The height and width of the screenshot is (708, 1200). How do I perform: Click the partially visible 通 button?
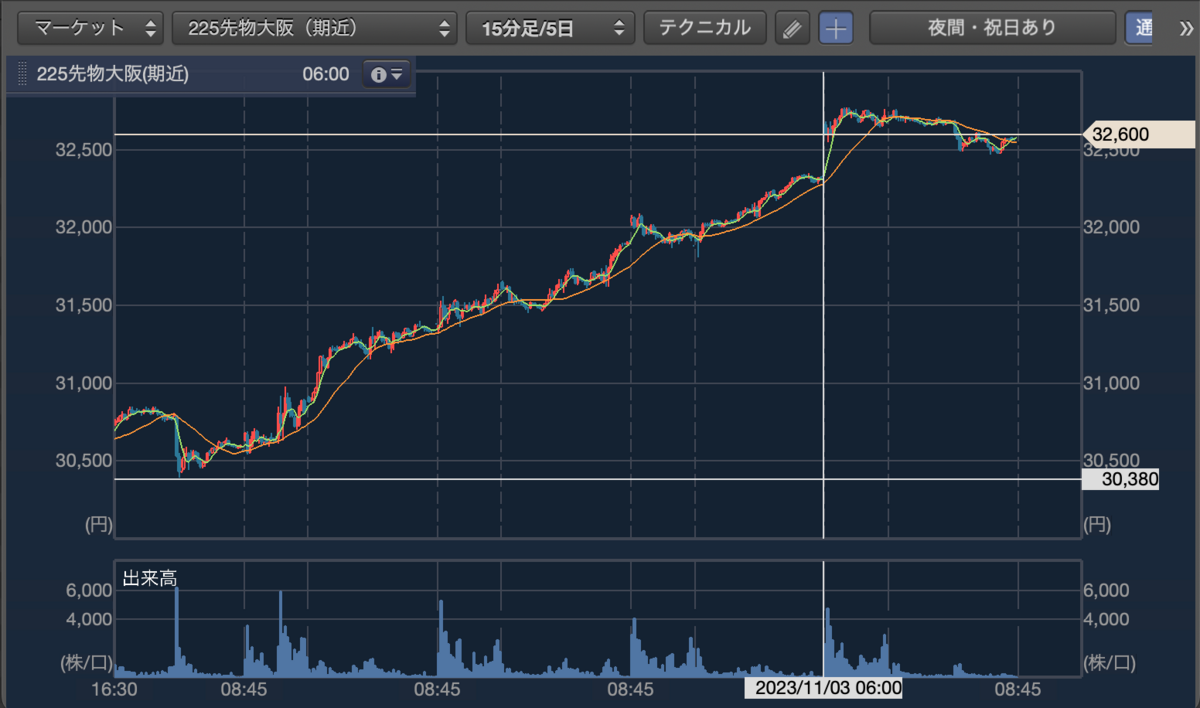[1139, 28]
